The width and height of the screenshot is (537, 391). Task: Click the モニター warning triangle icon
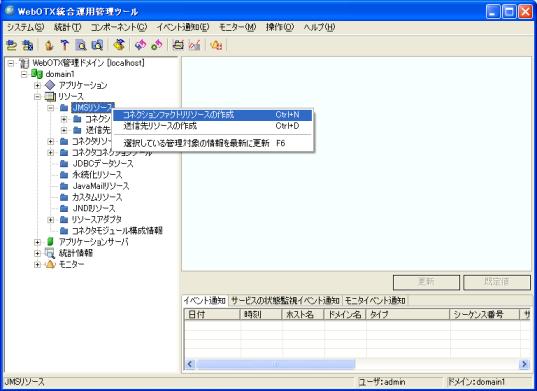click(50, 264)
